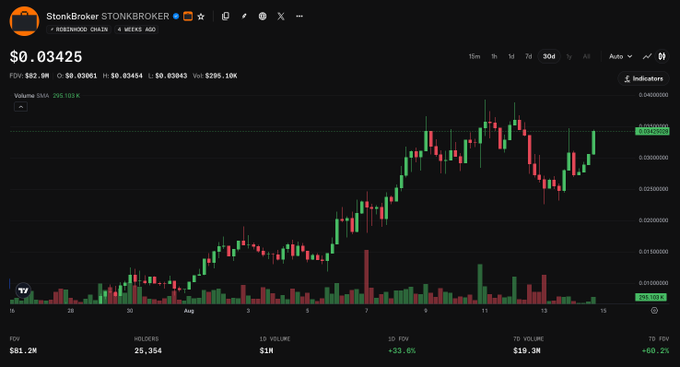Click the StonkBroker briefcase logo
680x367 pixels.
point(24,21)
